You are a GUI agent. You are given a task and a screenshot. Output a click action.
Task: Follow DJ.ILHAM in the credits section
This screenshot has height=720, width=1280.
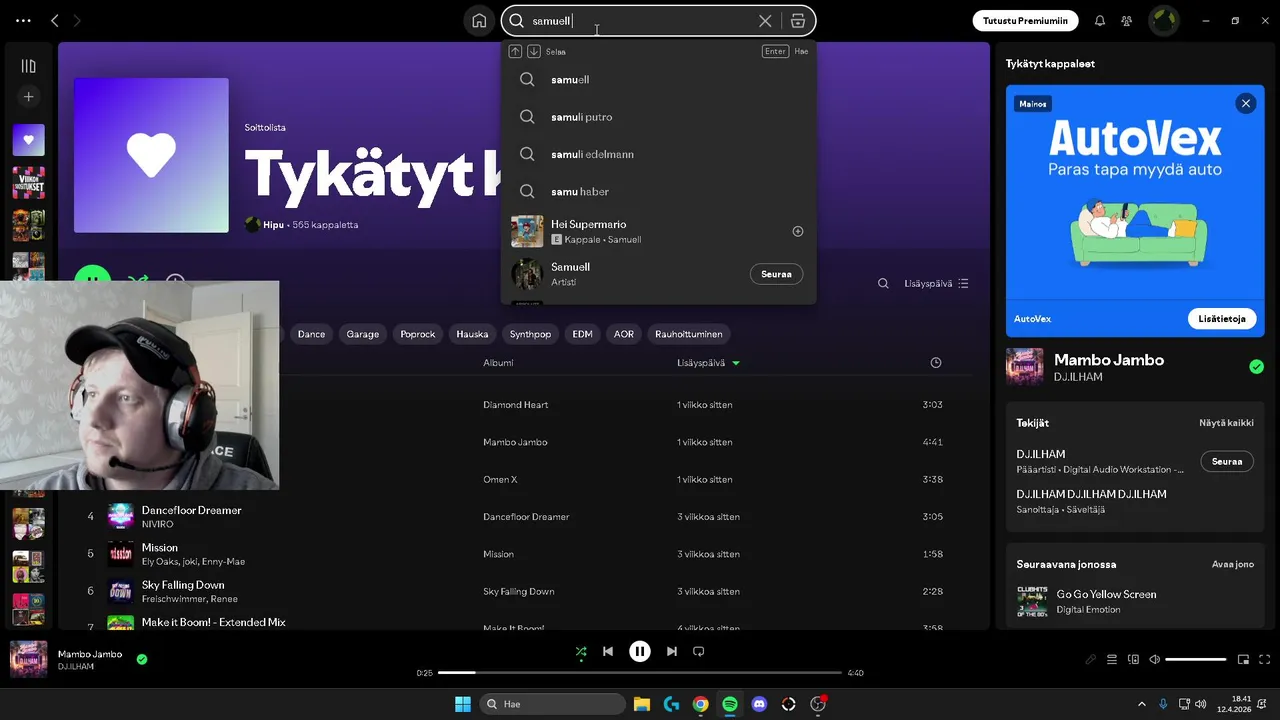tap(1227, 462)
